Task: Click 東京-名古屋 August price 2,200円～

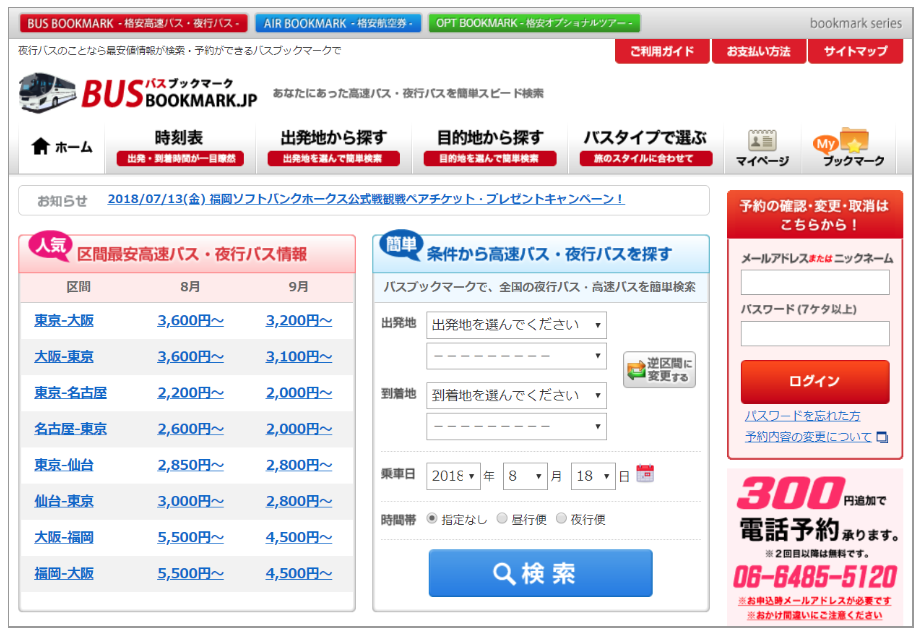Action: (190, 393)
